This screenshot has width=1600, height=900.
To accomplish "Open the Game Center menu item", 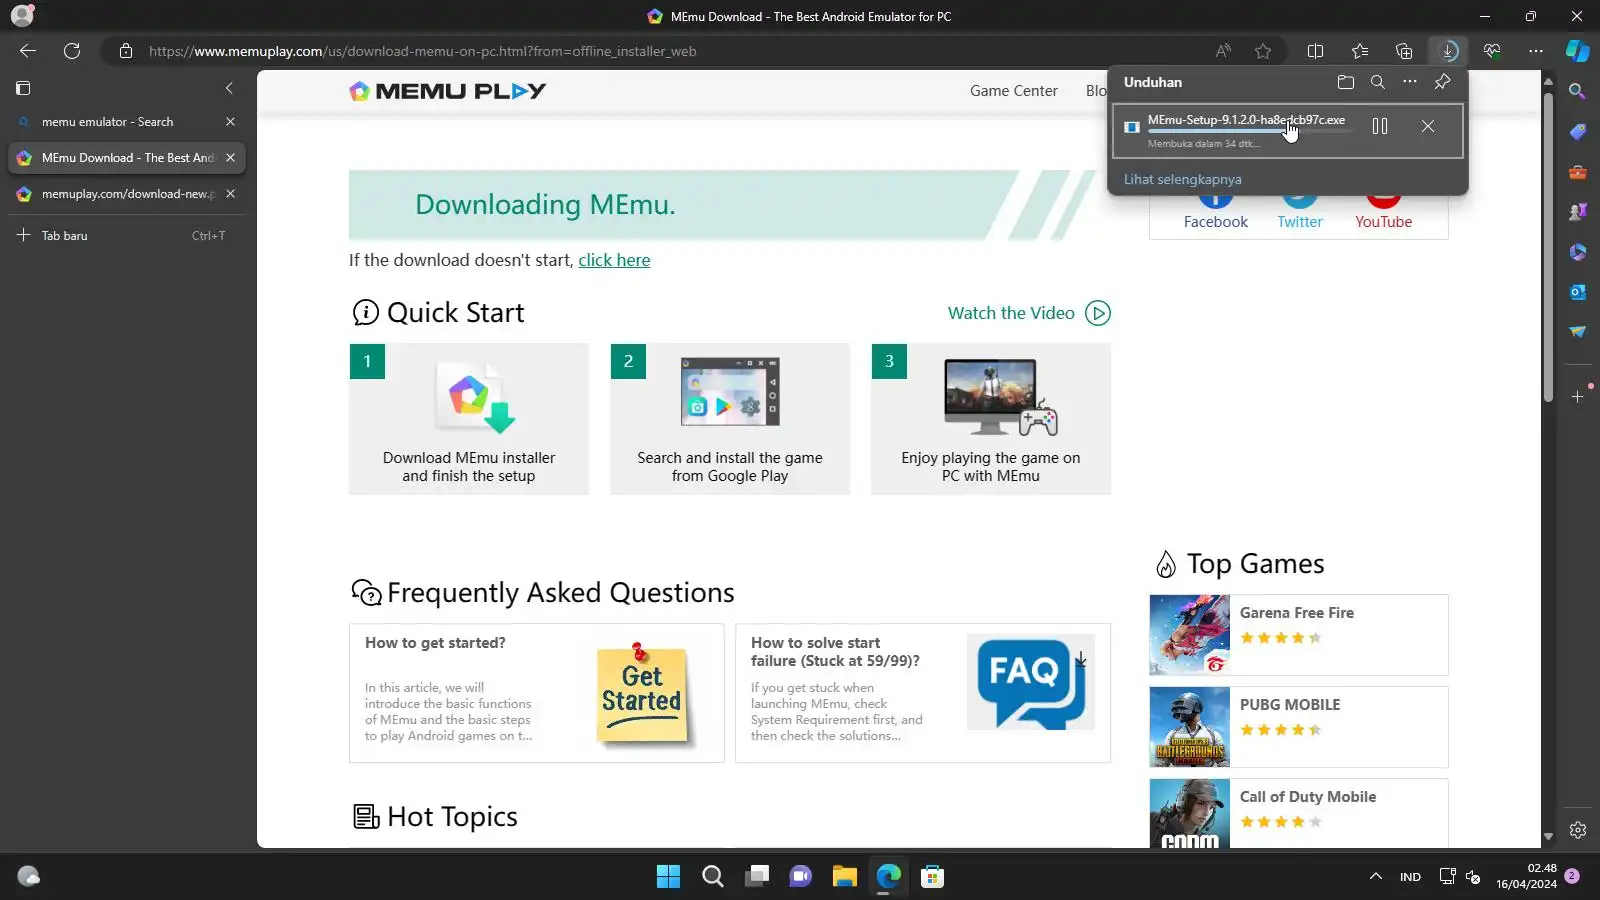I will [x=1013, y=91].
